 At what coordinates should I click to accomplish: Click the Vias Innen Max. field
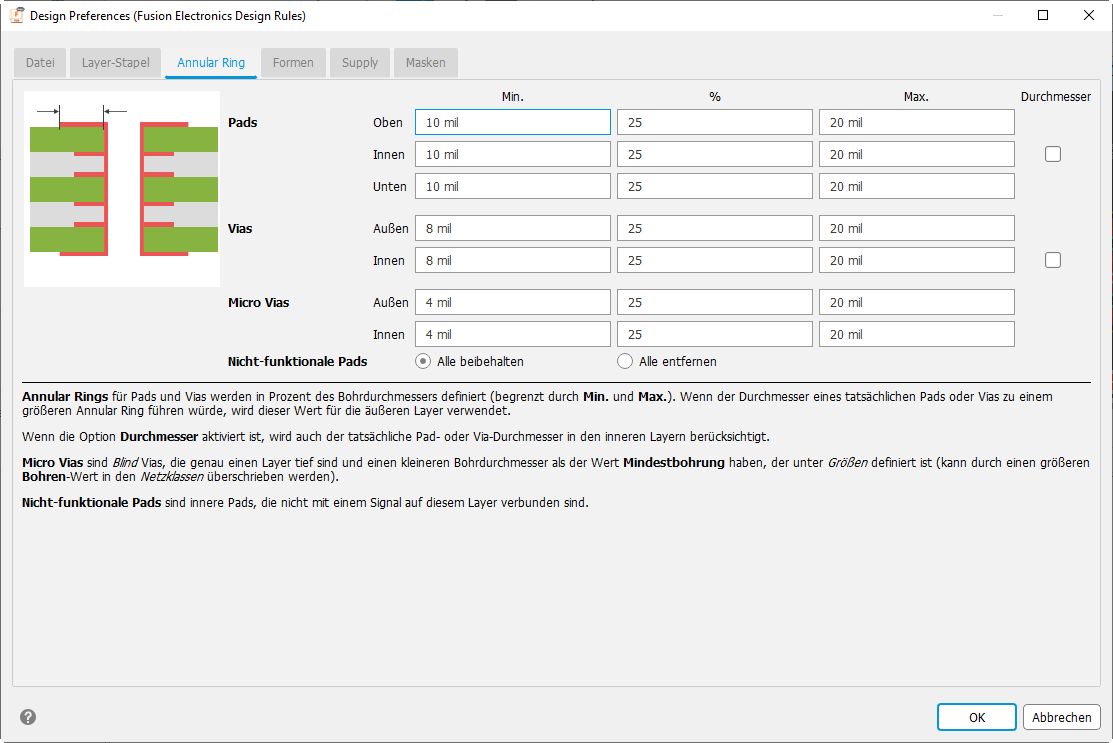(x=916, y=260)
